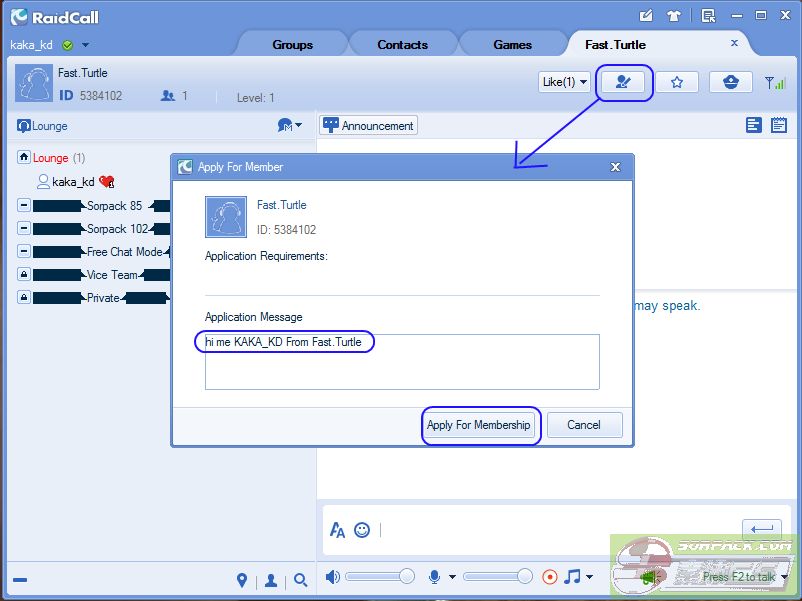Search channel with the magnifier icon
802x601 pixels.
(301, 580)
